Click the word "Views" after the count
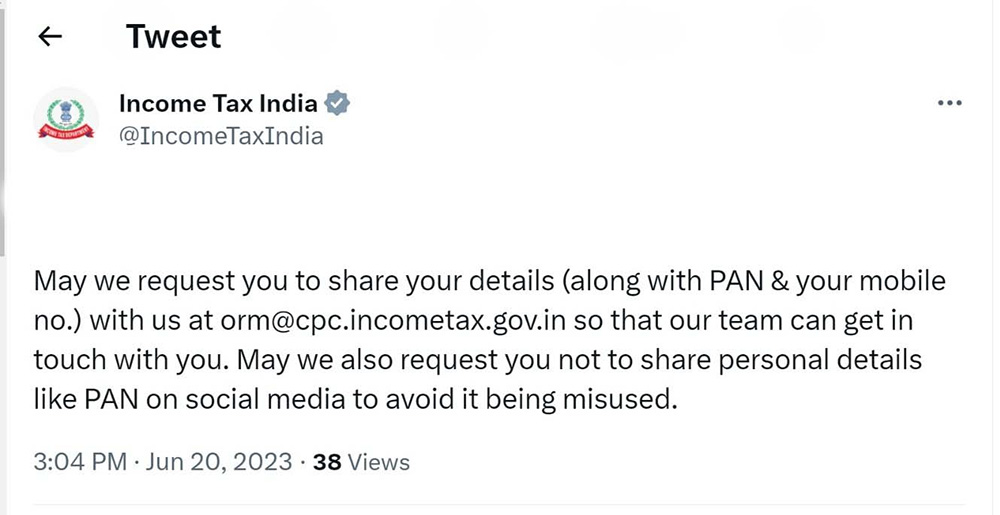The width and height of the screenshot is (1000, 515). click(378, 462)
